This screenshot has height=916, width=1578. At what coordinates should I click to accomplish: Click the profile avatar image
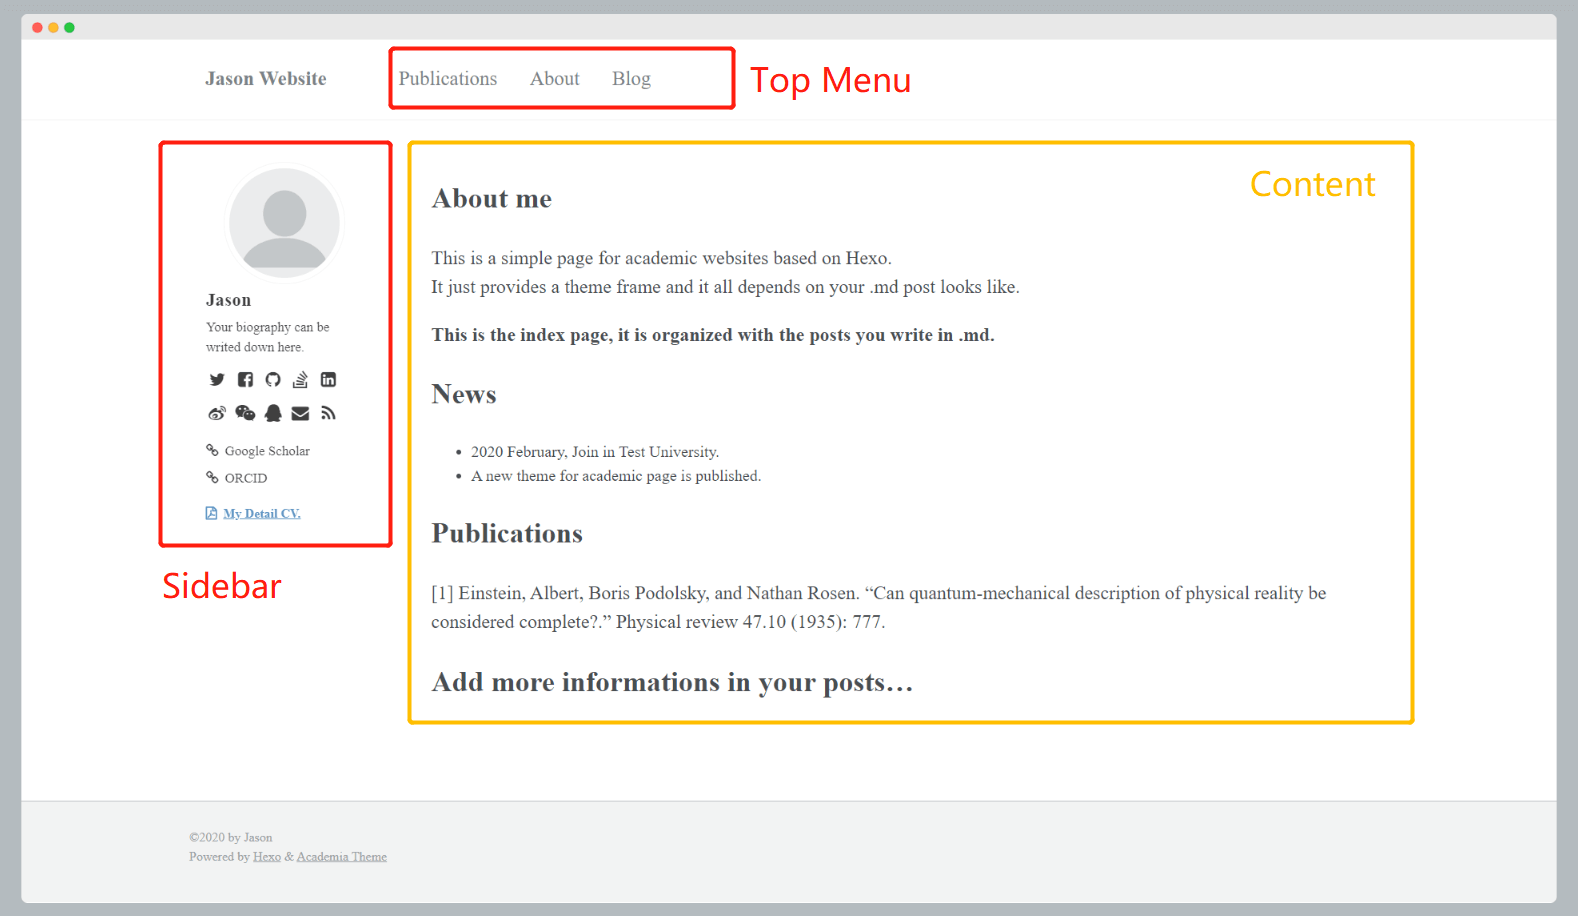pos(285,223)
